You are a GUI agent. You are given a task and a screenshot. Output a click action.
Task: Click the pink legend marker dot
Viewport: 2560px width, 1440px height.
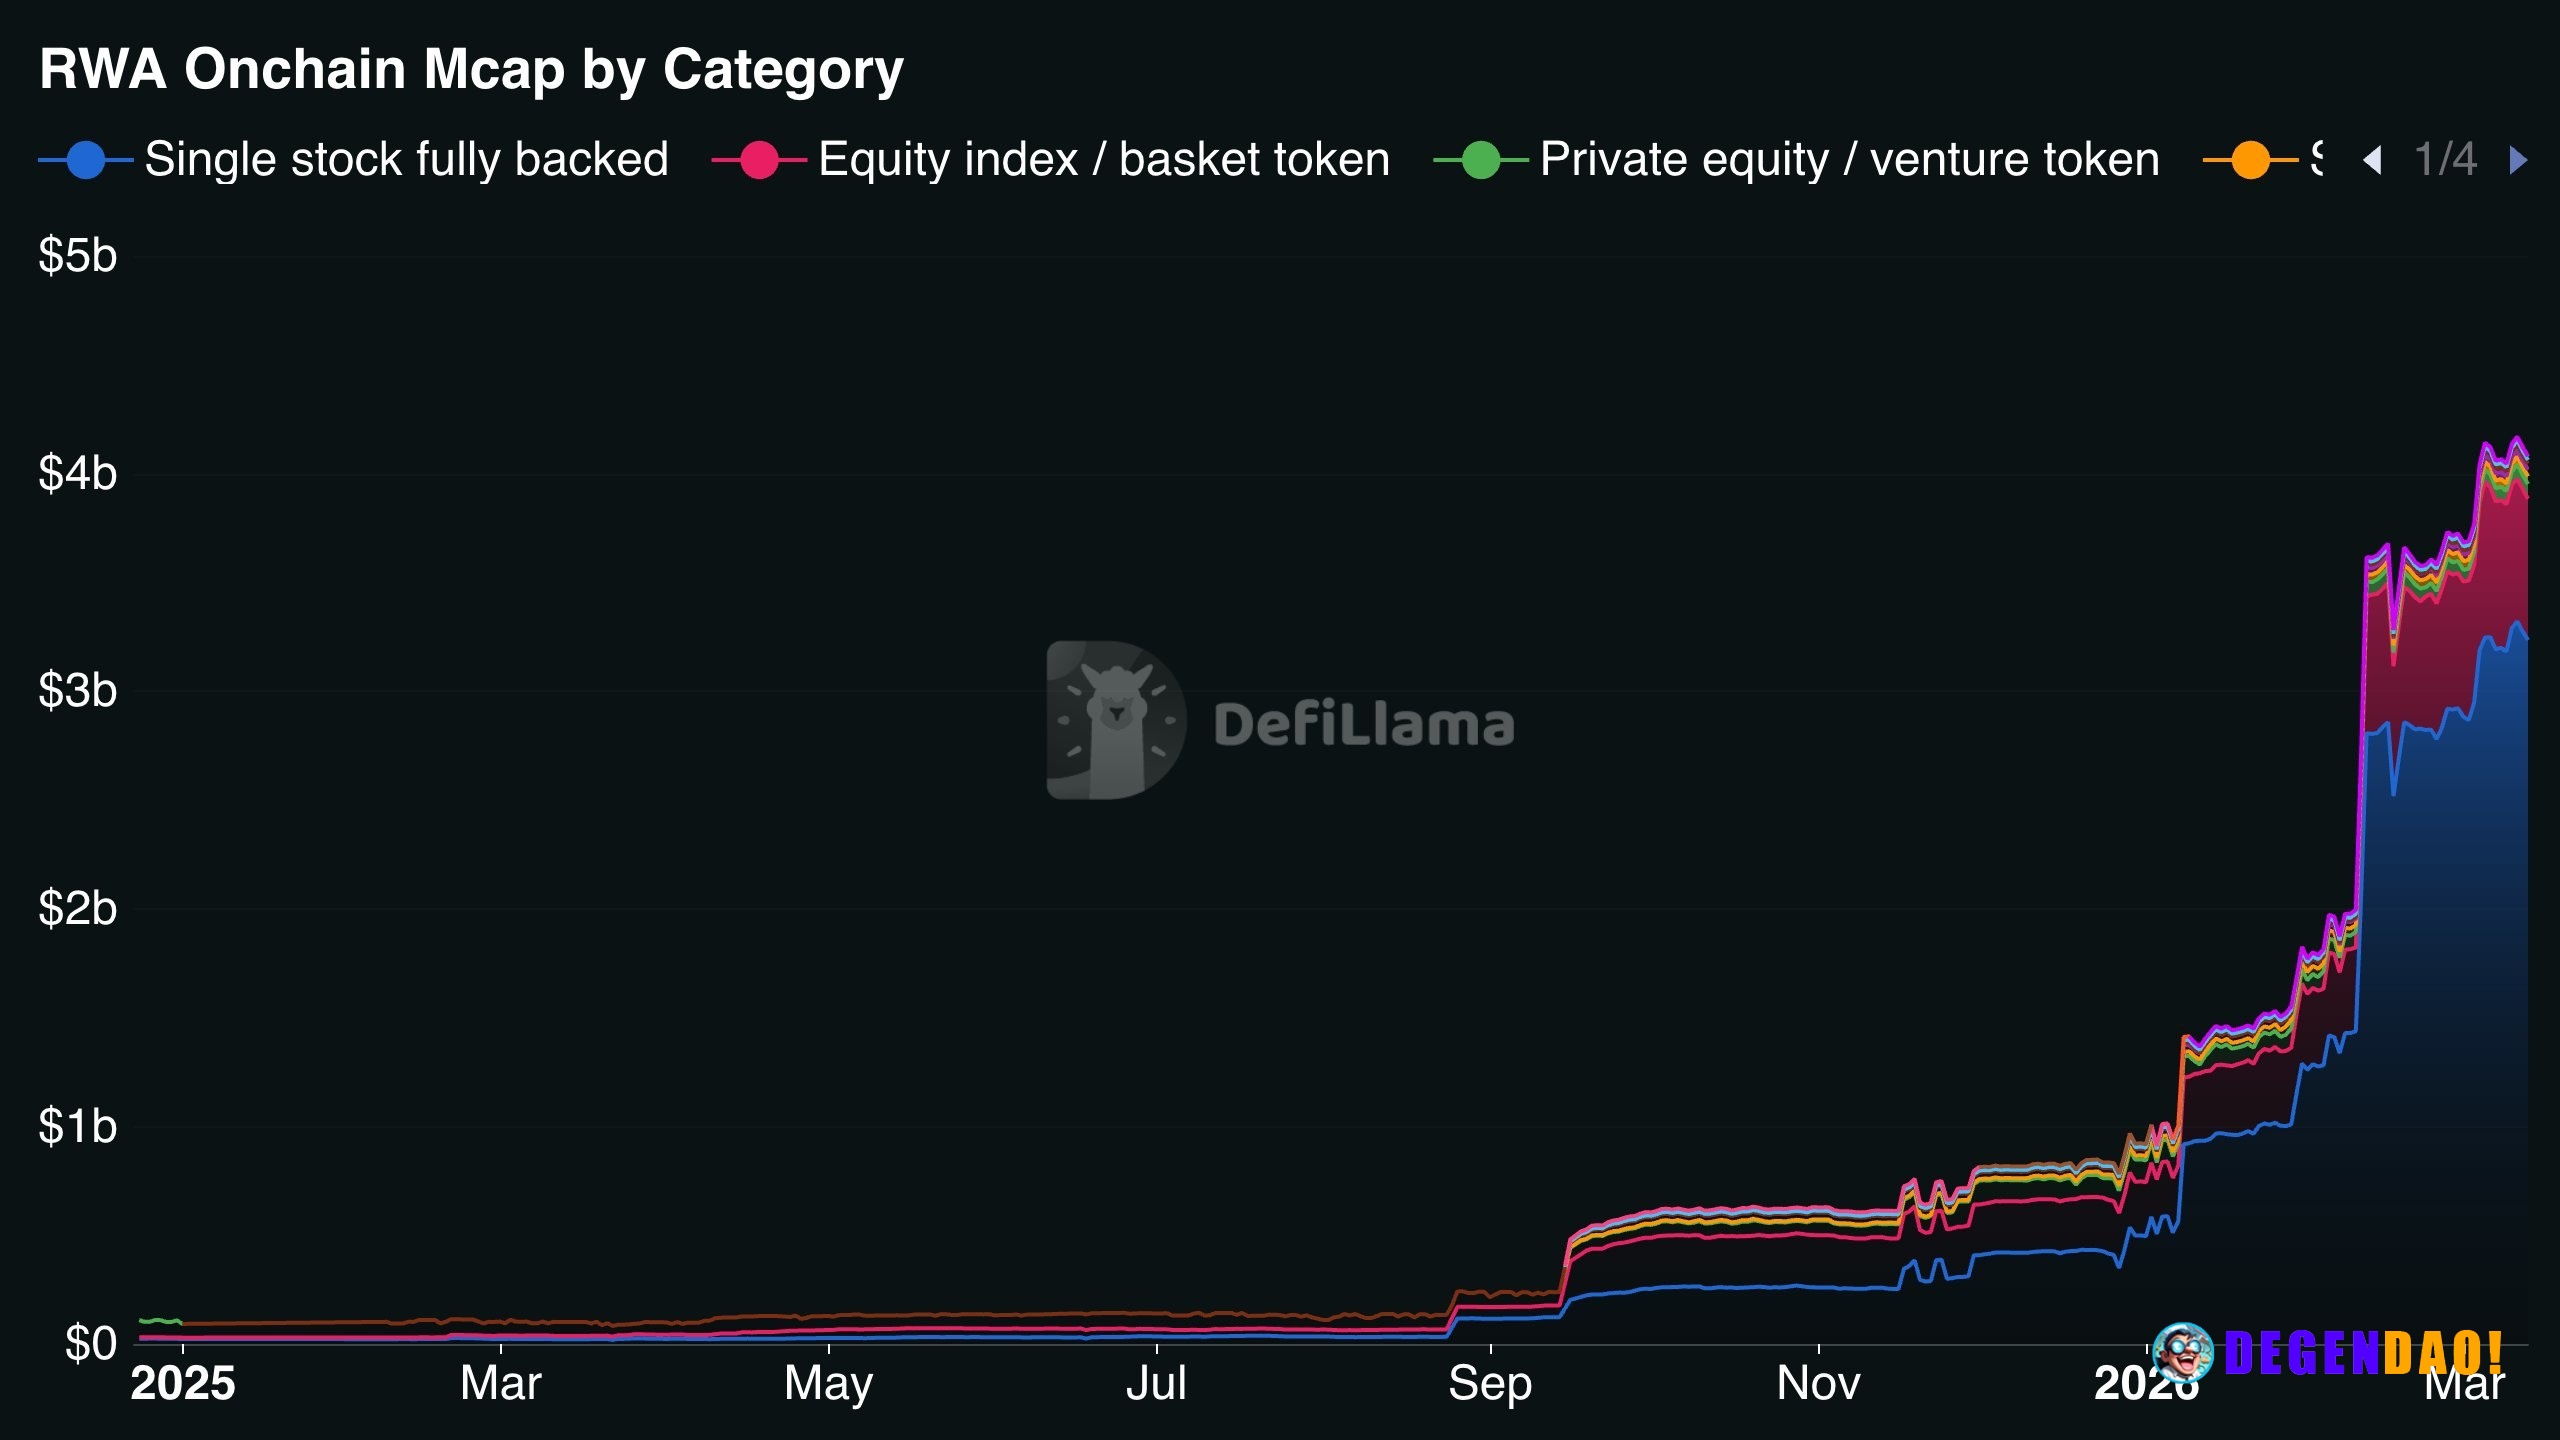(x=759, y=160)
